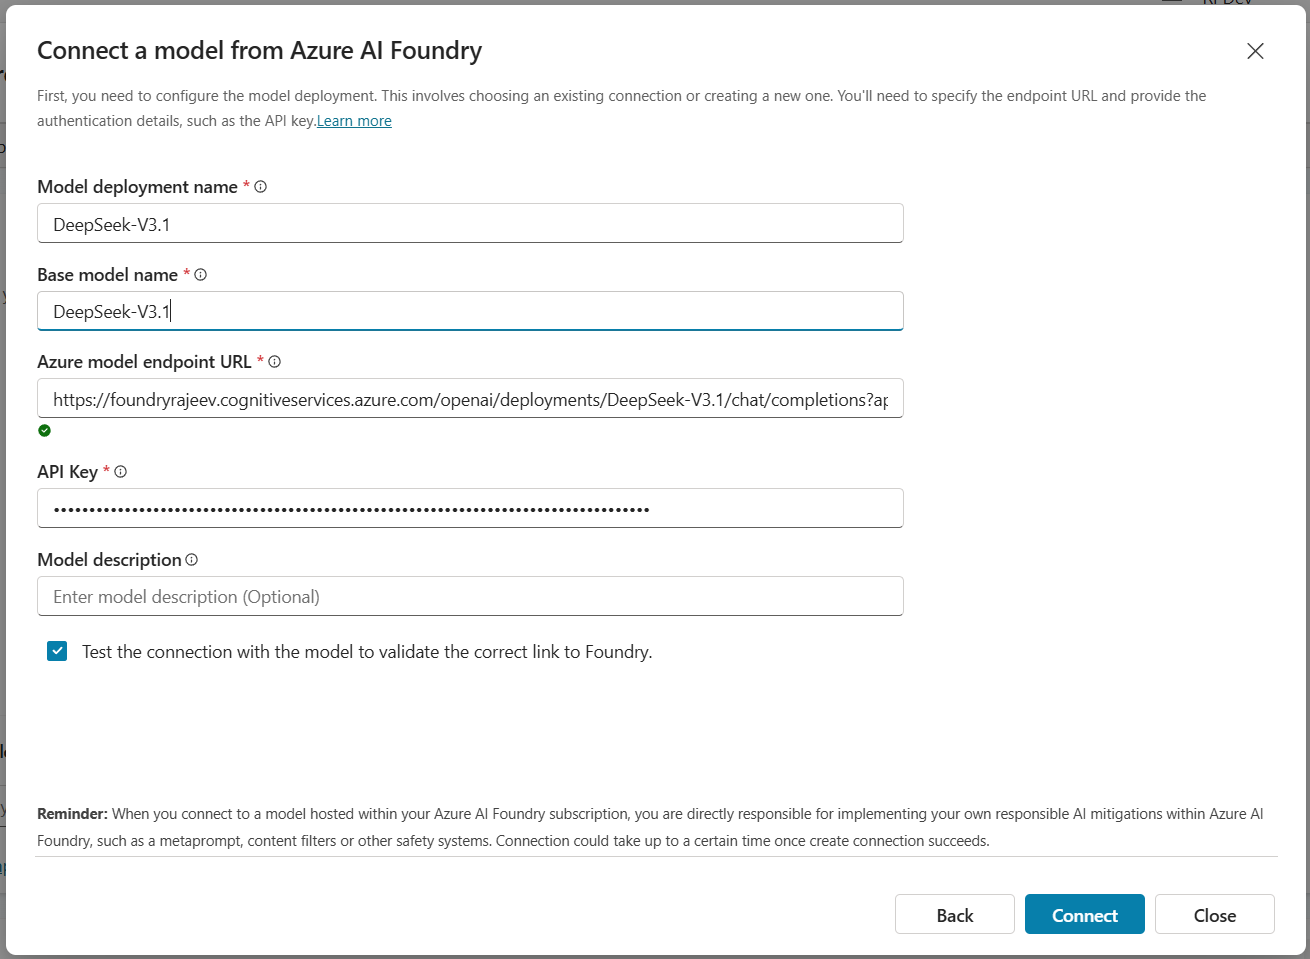Click info icon next to Base model name

[x=201, y=275]
